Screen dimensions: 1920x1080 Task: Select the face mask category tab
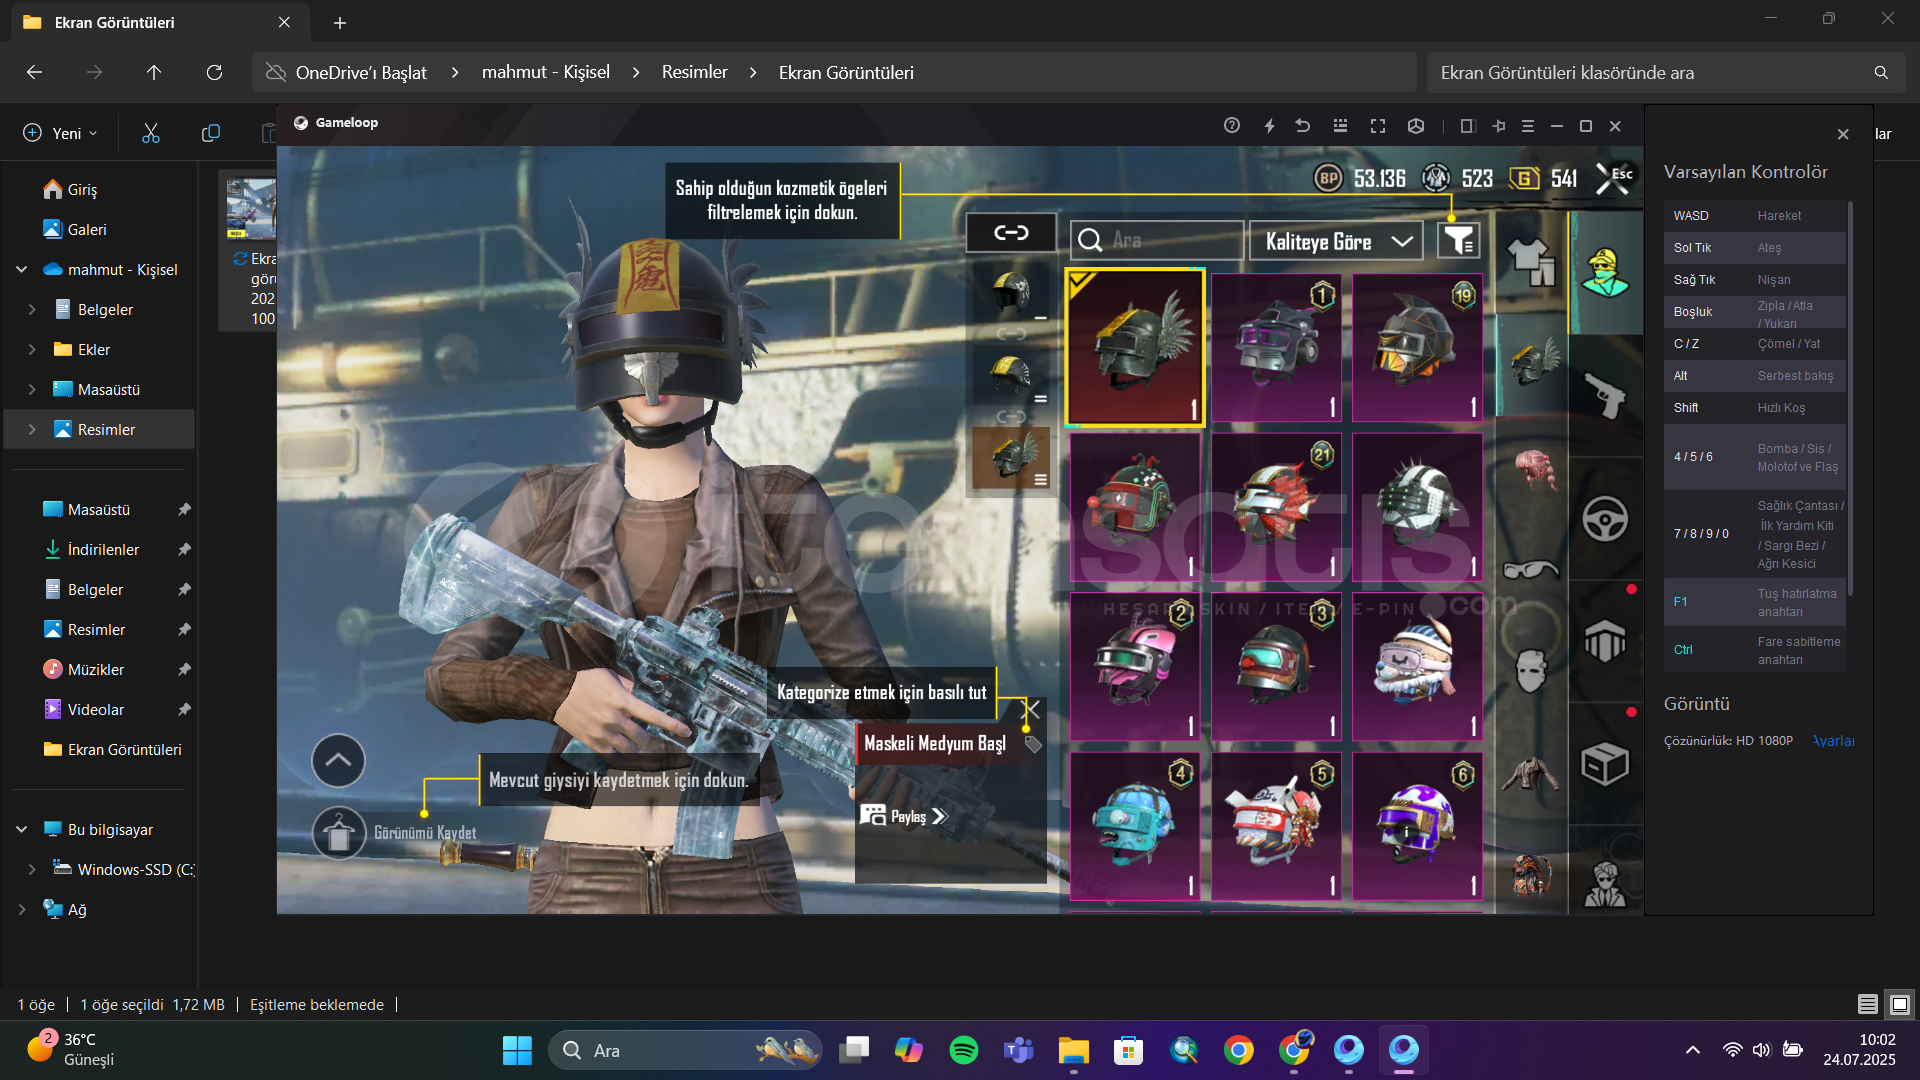tap(1531, 671)
